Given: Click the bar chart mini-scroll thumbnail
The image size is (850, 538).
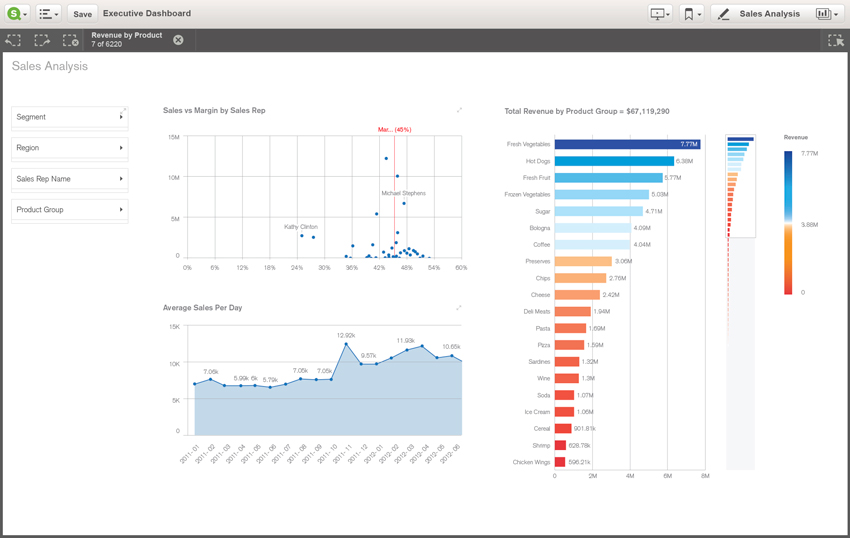Looking at the screenshot, I should click(x=740, y=185).
